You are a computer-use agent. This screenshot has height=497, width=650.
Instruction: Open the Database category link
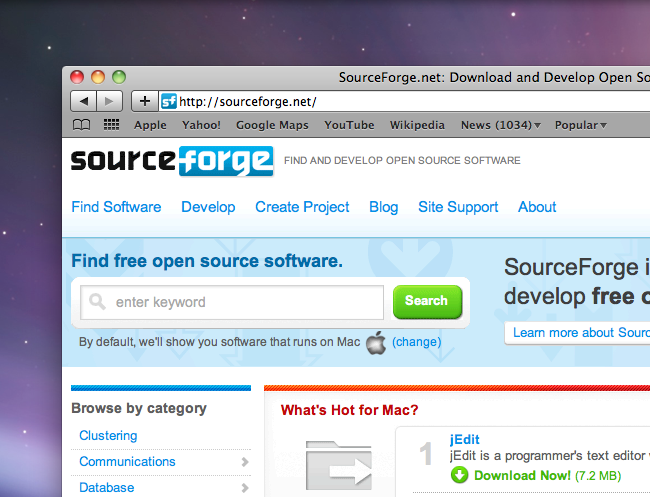pos(107,487)
